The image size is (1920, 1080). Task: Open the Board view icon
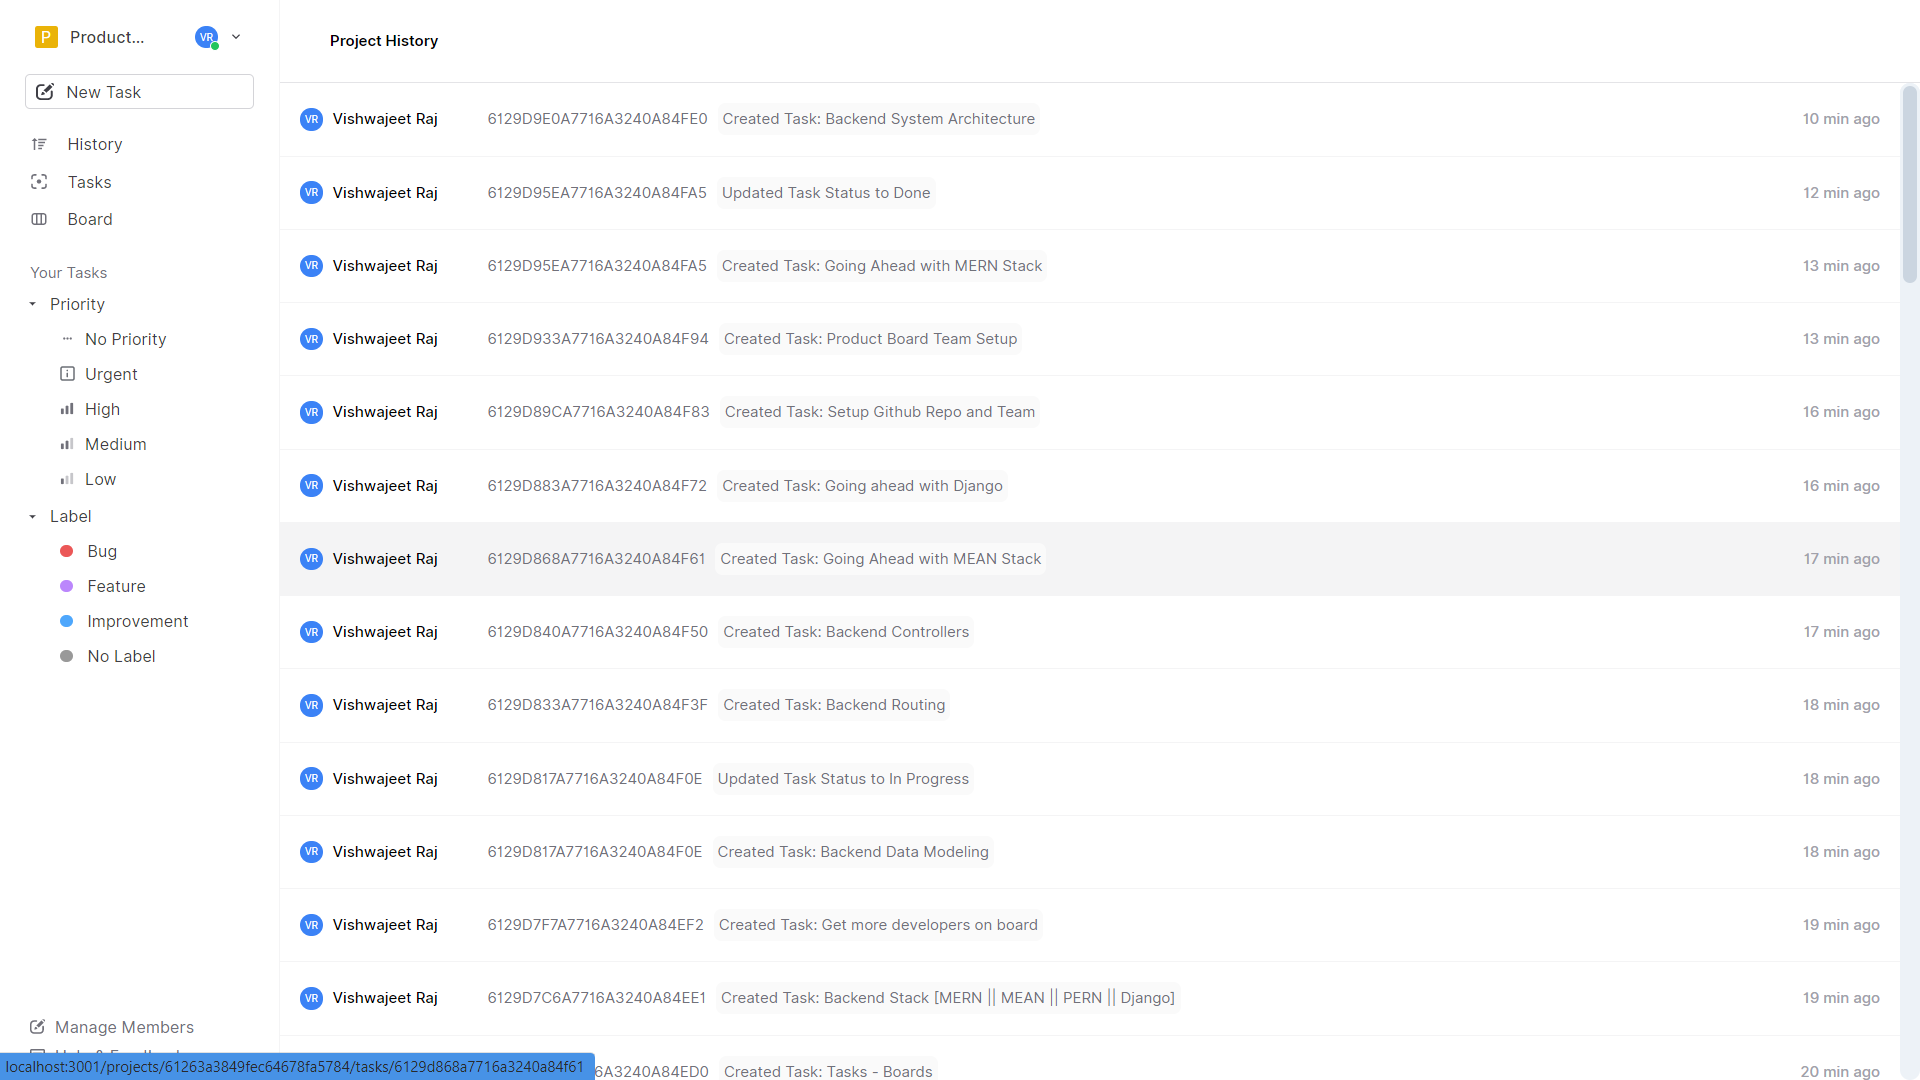coord(42,219)
